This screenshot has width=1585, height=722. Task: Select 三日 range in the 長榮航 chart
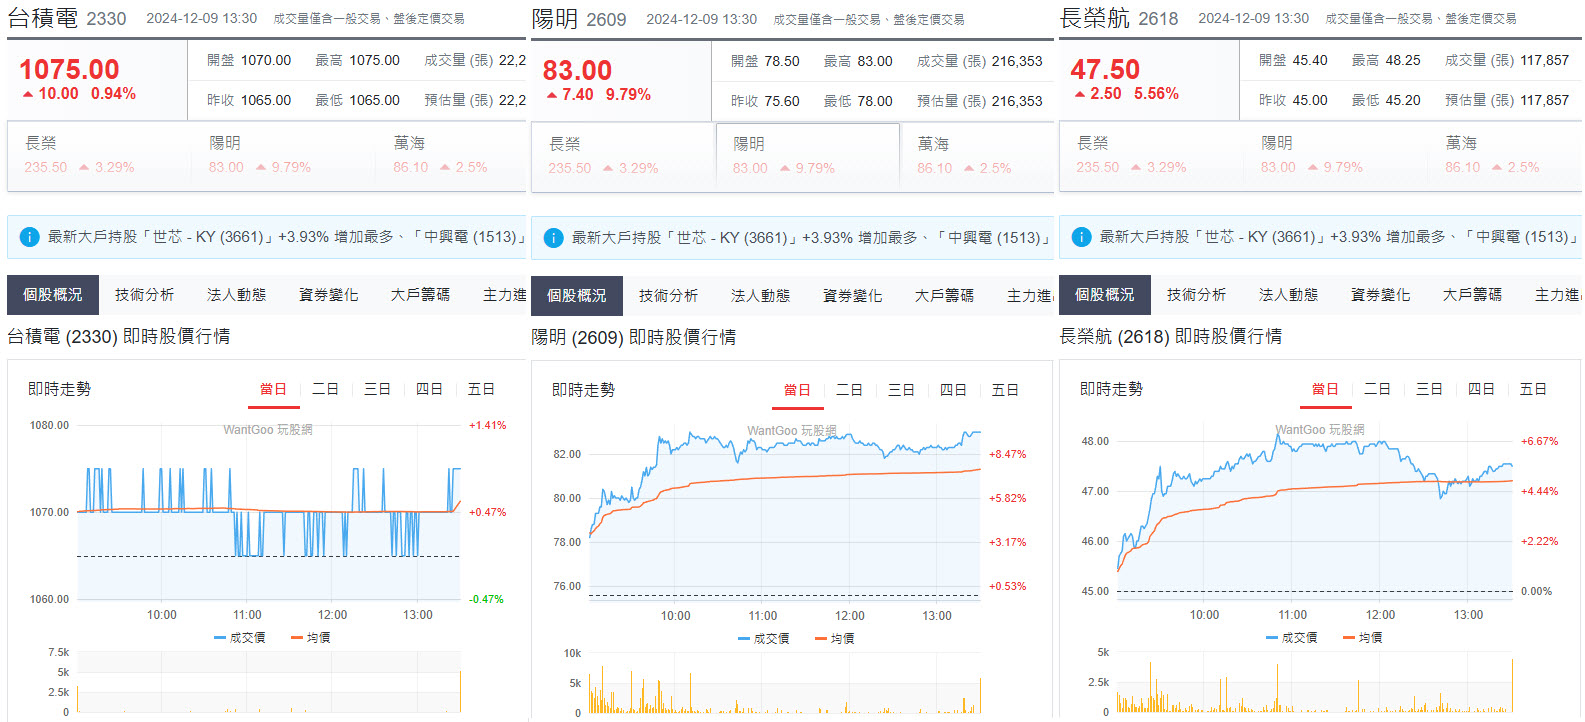point(1429,389)
